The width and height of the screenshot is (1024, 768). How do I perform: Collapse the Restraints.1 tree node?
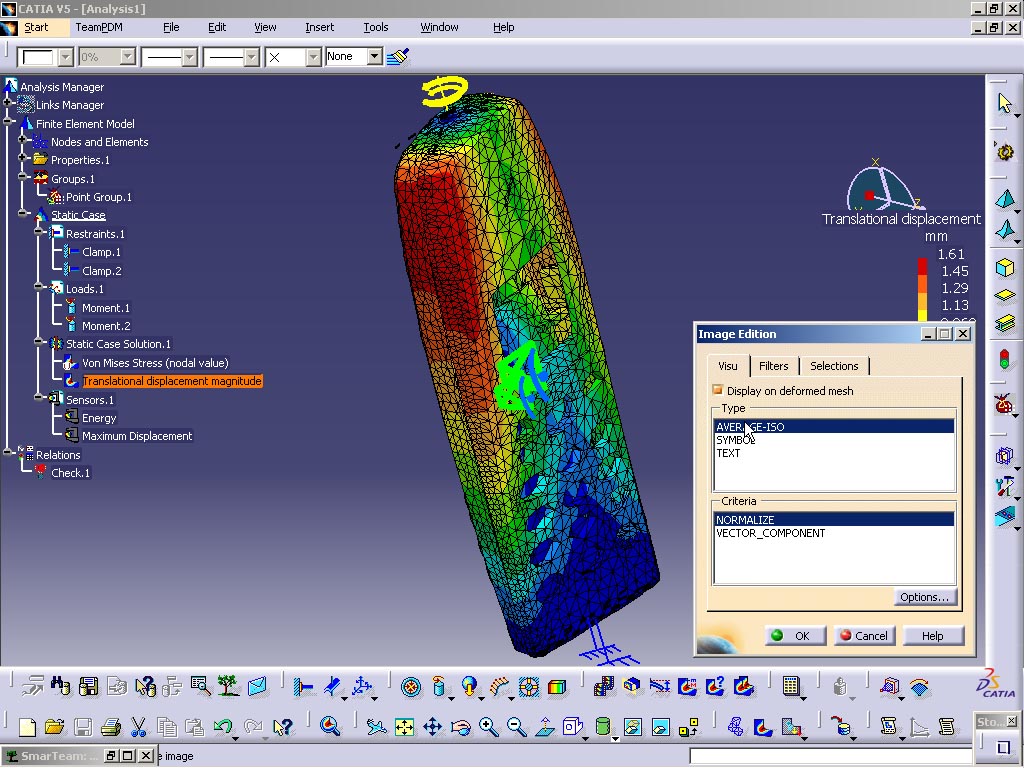(x=39, y=233)
